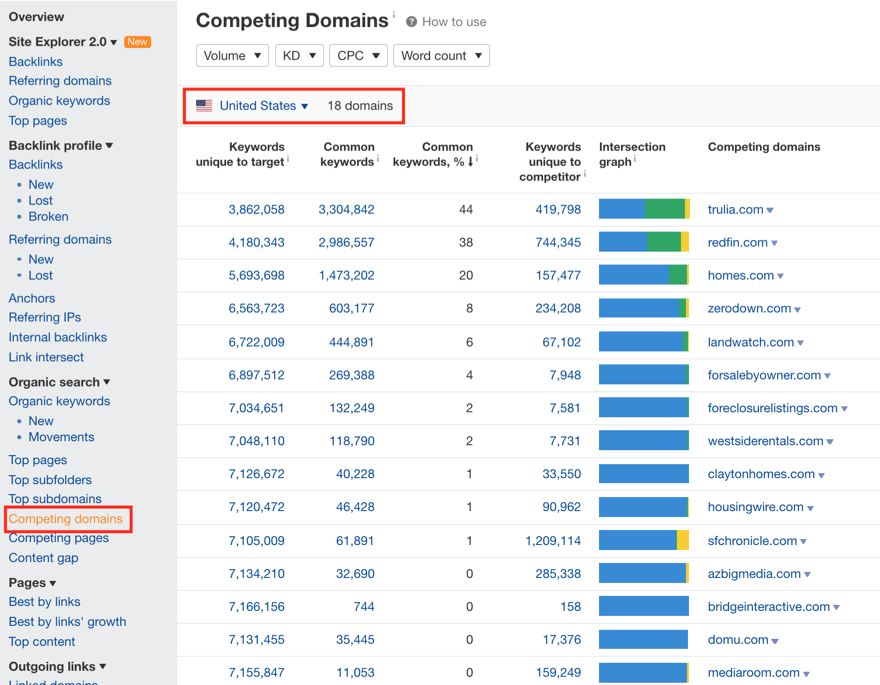Click redfin.com unique-to-competitor value 744,345
The image size is (880, 685).
[558, 242]
